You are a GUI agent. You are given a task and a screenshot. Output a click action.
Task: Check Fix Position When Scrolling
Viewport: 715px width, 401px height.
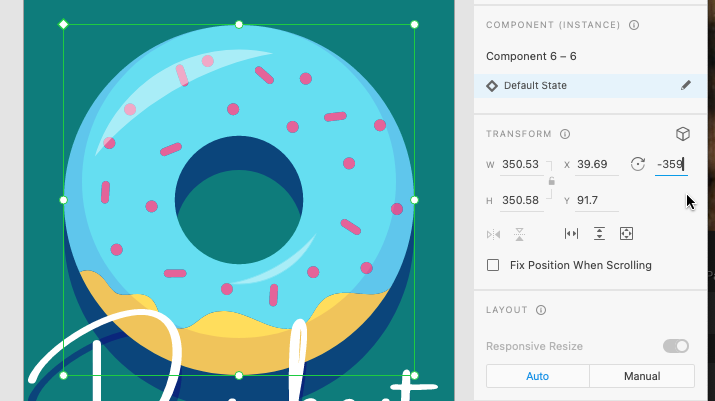coord(493,265)
